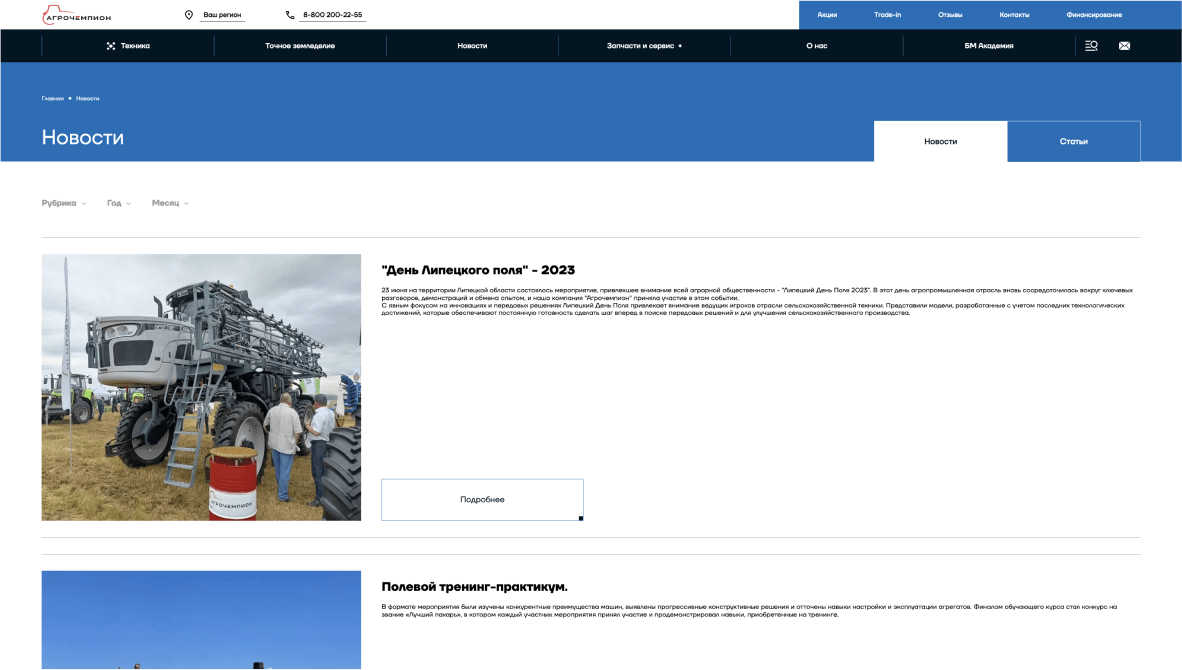Open the Отзывы link
The width and height of the screenshot is (1182, 670).
point(950,15)
